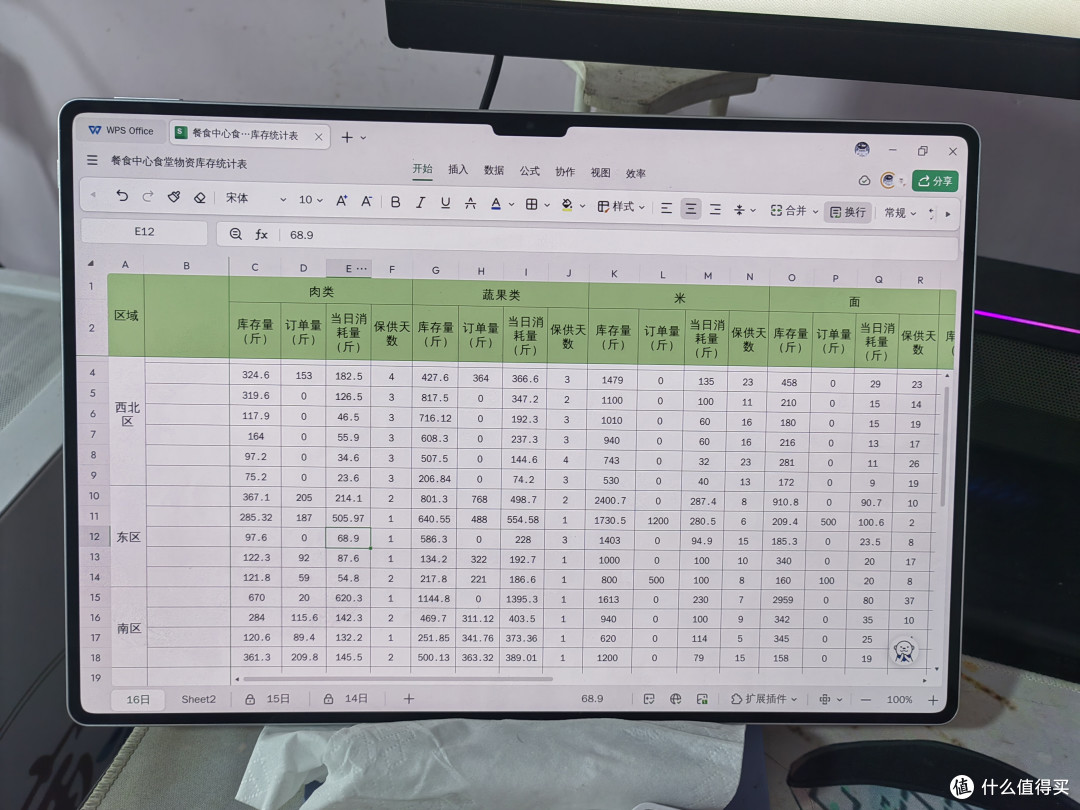
Task: Apply fill color bucket
Action: [568, 205]
